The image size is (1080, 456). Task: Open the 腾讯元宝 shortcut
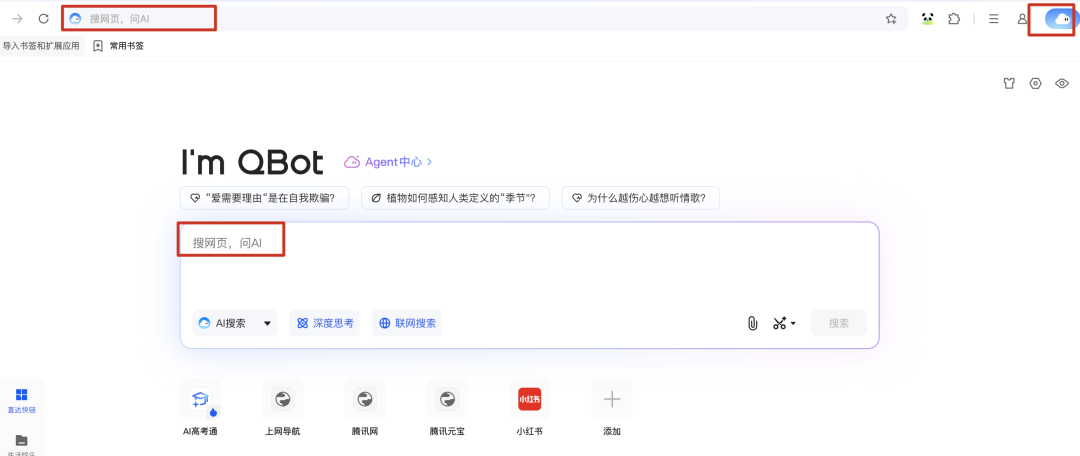coord(447,408)
